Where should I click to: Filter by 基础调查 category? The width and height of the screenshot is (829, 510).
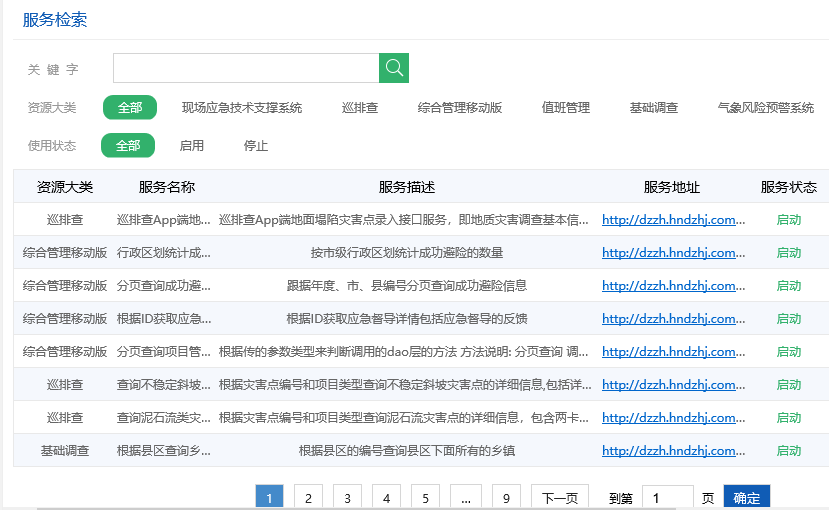pyautogui.click(x=654, y=108)
